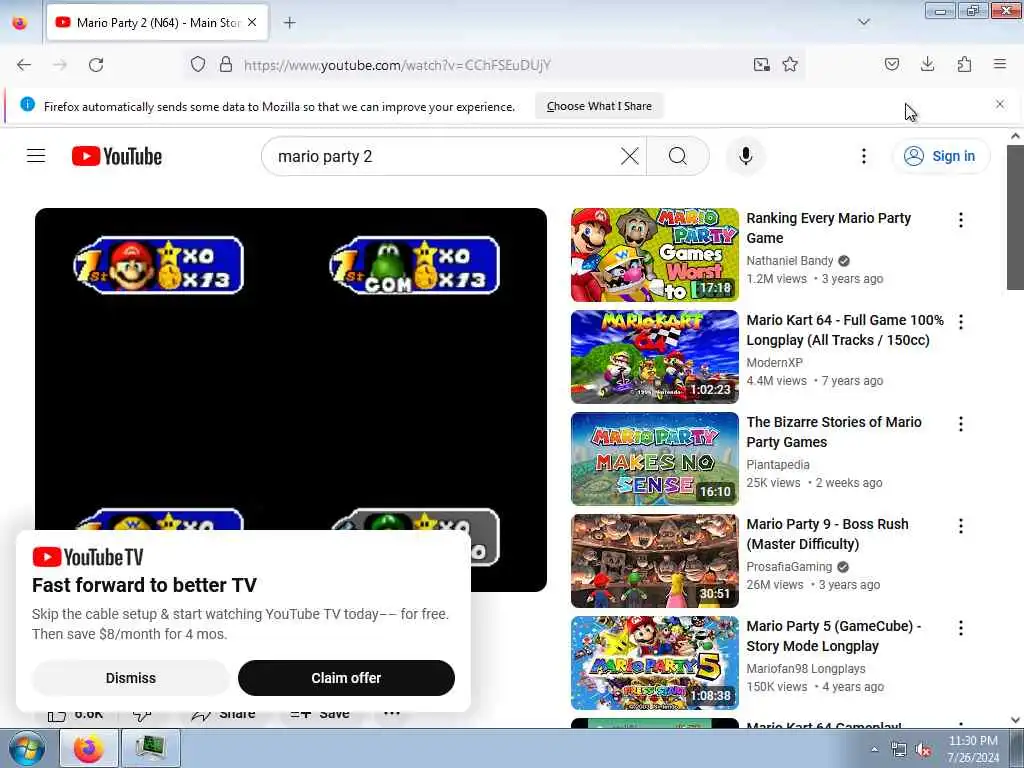
Task: Open the shield tracking protection icon
Action: click(x=198, y=64)
